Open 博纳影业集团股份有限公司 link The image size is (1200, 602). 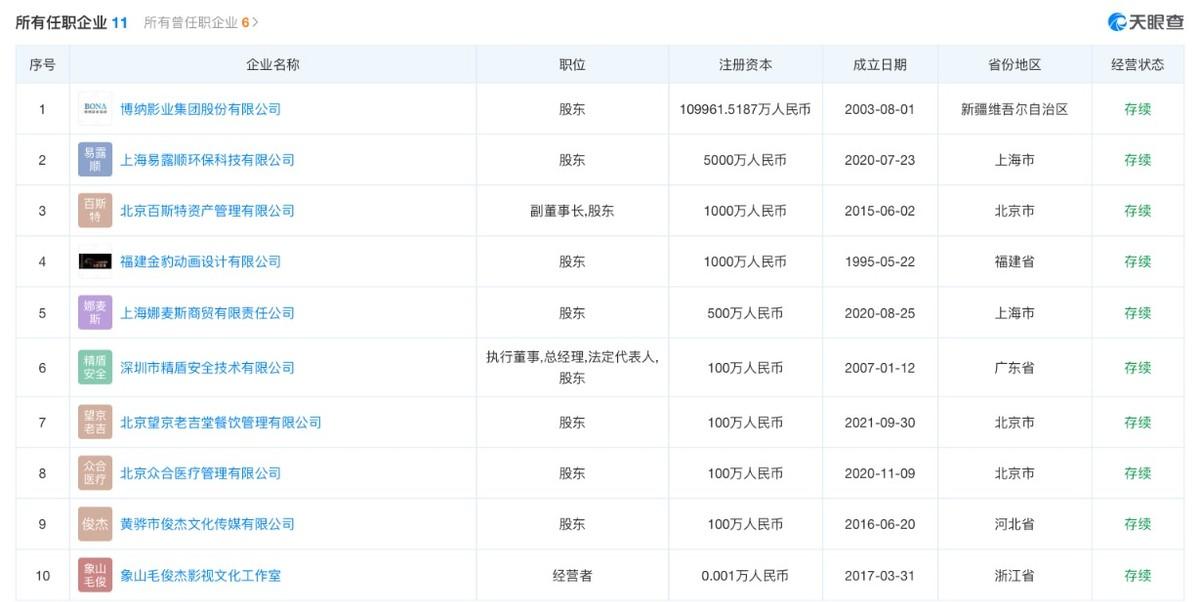(x=200, y=109)
